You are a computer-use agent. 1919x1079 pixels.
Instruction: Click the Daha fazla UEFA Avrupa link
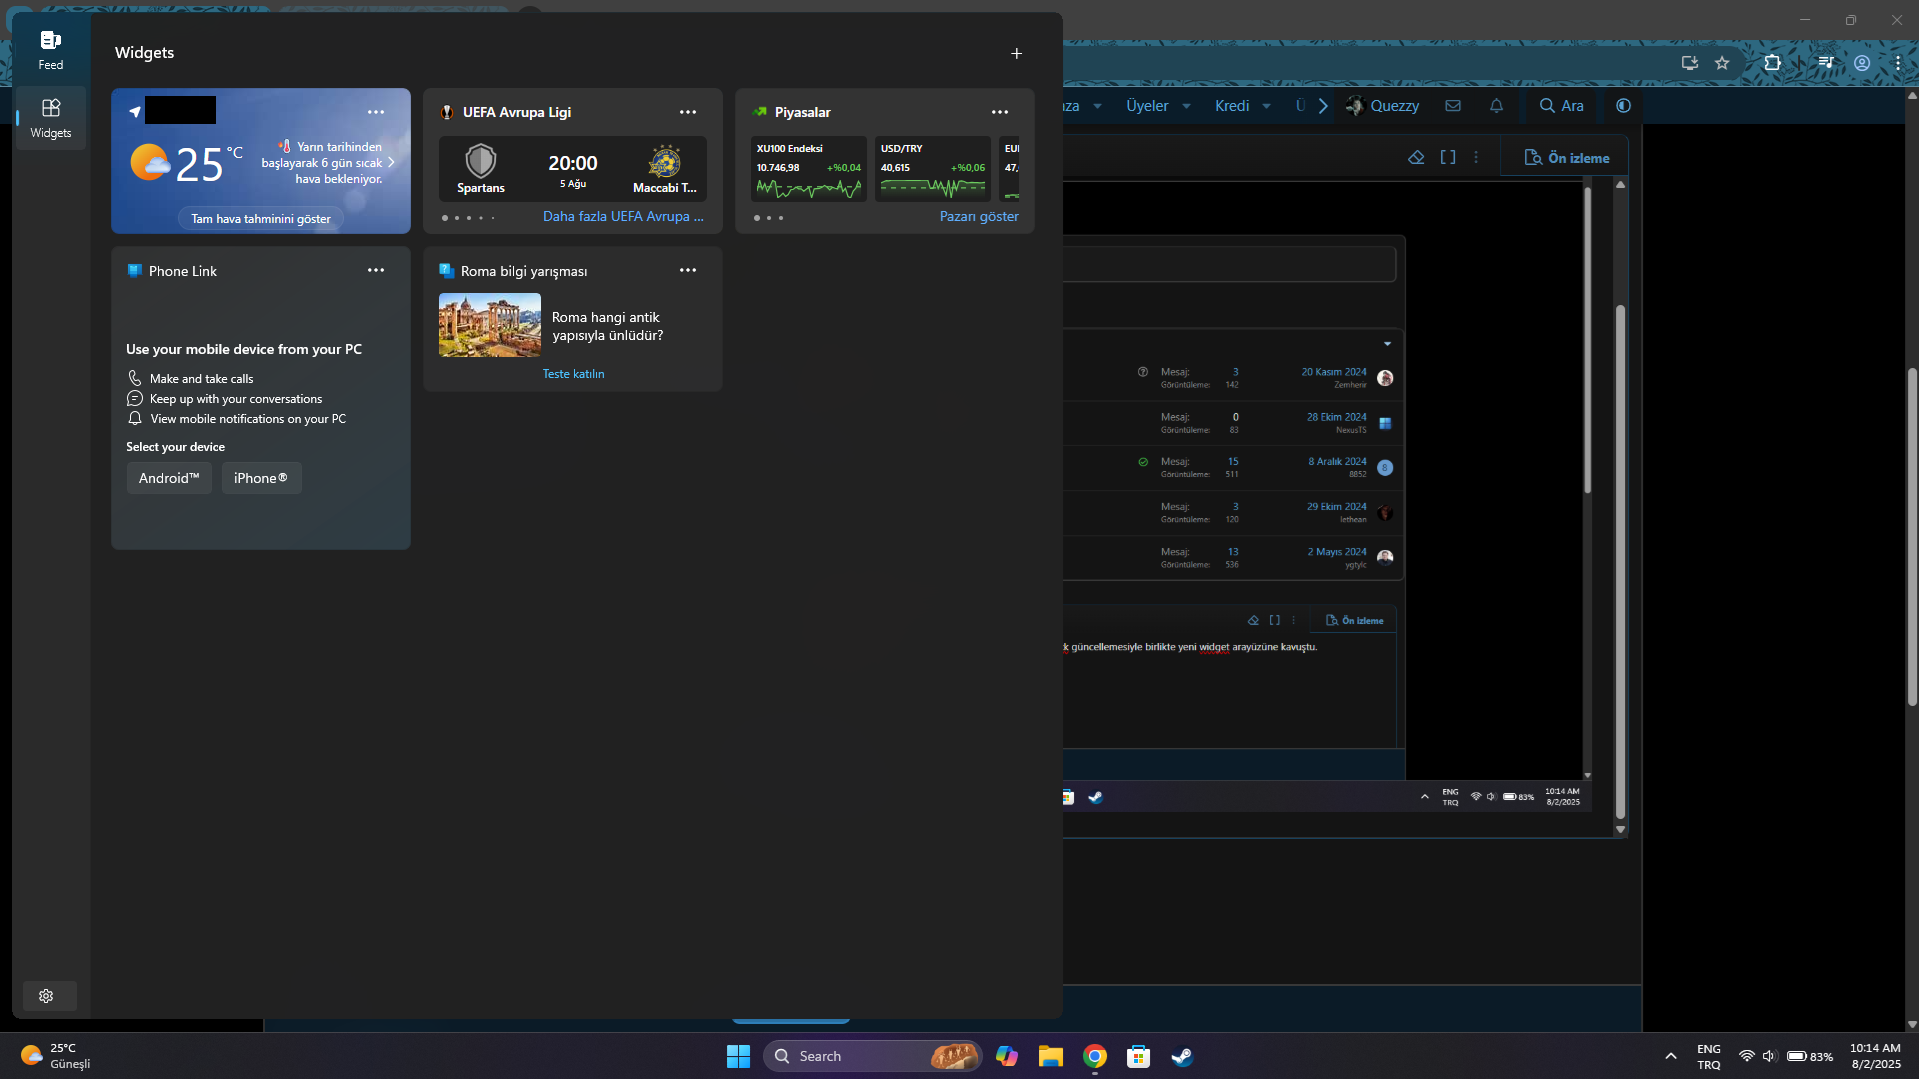[623, 216]
